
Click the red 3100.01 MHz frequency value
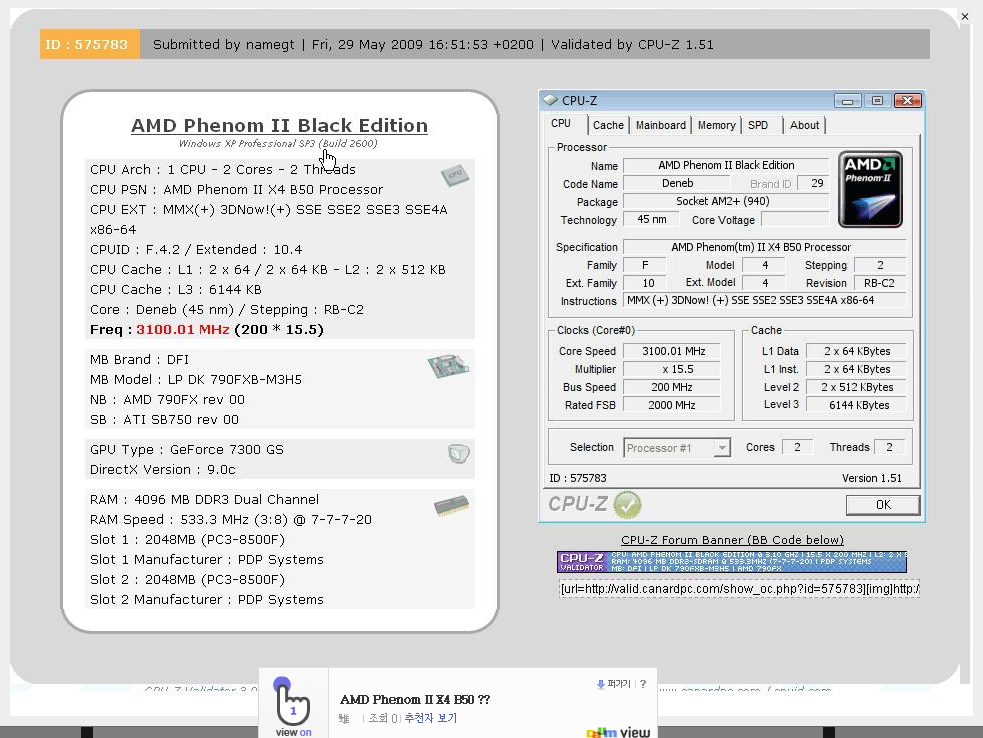pos(182,330)
